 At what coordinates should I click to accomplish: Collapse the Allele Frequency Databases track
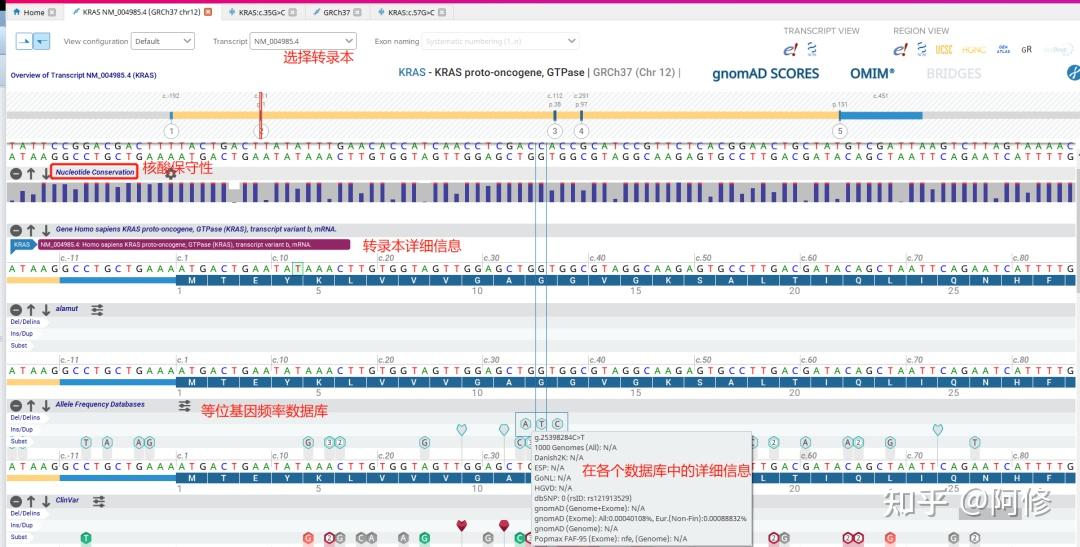(16, 406)
